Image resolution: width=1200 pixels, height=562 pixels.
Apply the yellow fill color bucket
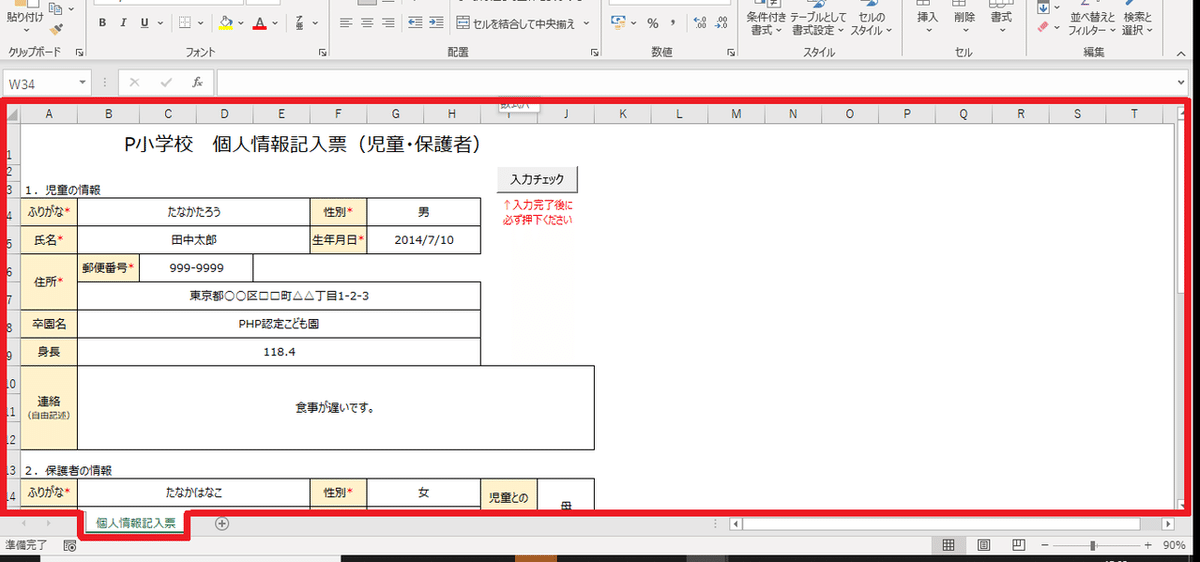click(x=225, y=23)
